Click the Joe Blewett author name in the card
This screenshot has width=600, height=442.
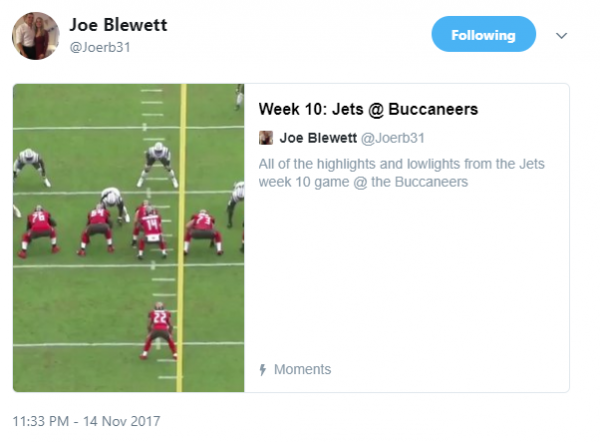point(317,138)
